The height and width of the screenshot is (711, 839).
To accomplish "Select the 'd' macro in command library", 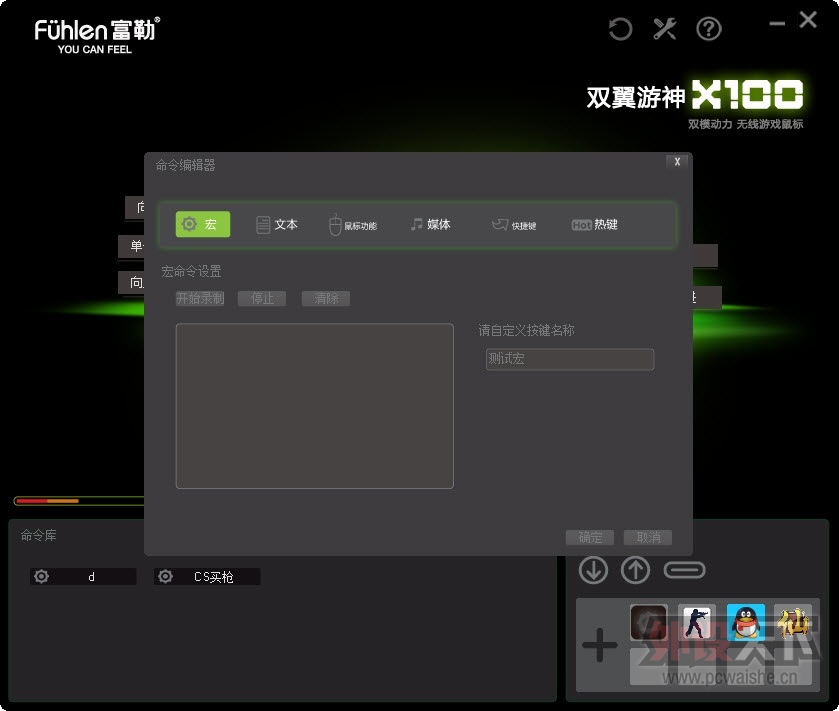I will click(x=83, y=577).
